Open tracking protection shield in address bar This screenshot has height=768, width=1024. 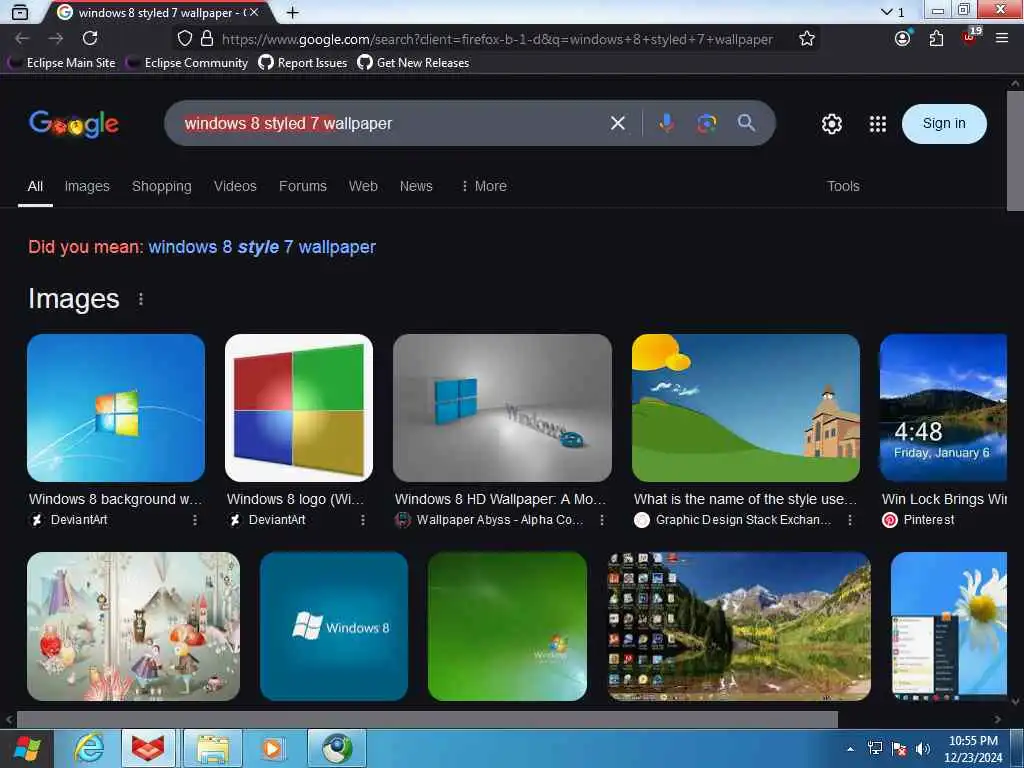185,39
